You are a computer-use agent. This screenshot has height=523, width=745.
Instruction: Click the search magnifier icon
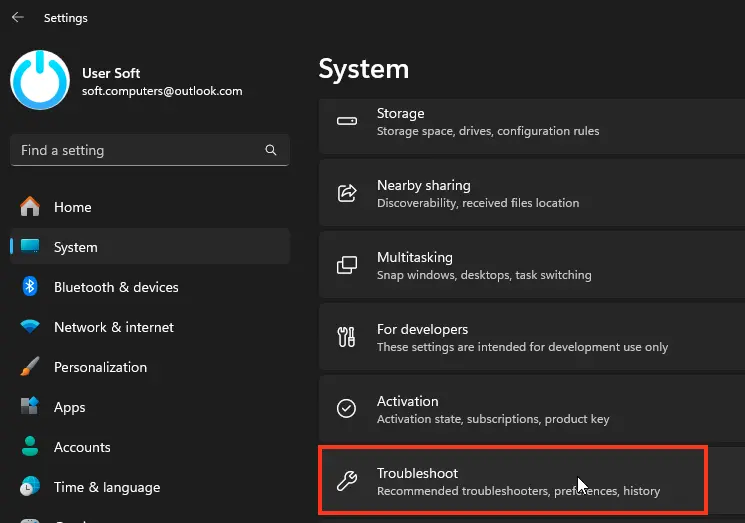(x=271, y=151)
